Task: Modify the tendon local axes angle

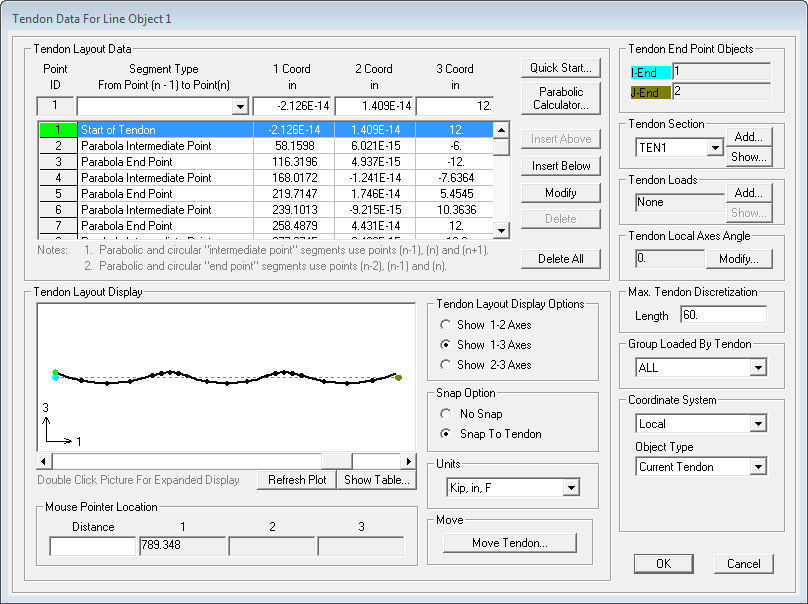Action: 738,259
